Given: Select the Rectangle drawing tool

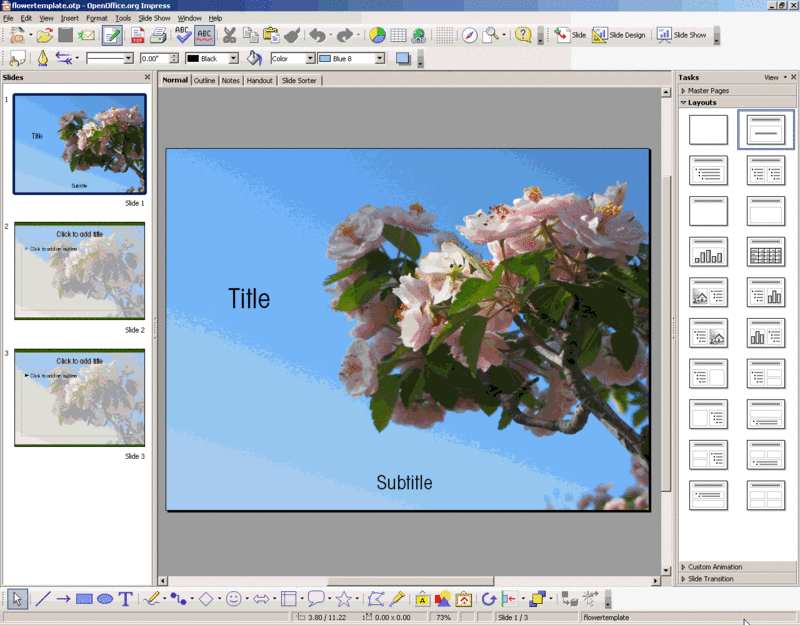Looking at the screenshot, I should pos(84,598).
